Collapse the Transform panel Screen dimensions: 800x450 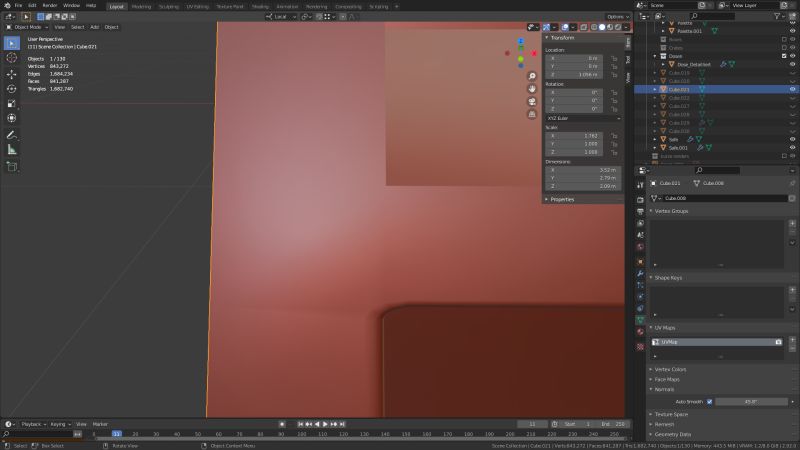pos(562,38)
